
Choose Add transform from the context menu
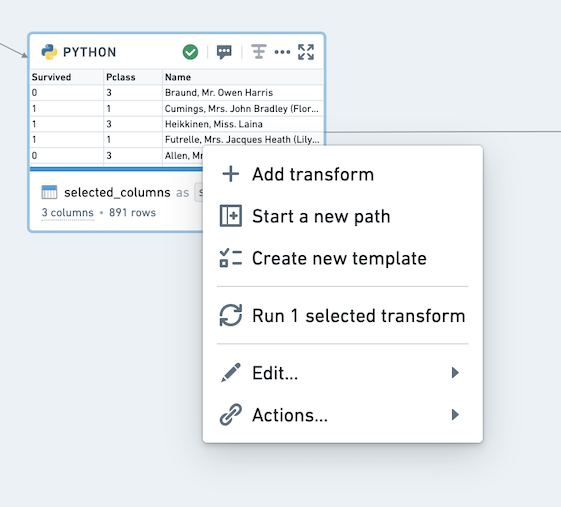[x=343, y=174]
